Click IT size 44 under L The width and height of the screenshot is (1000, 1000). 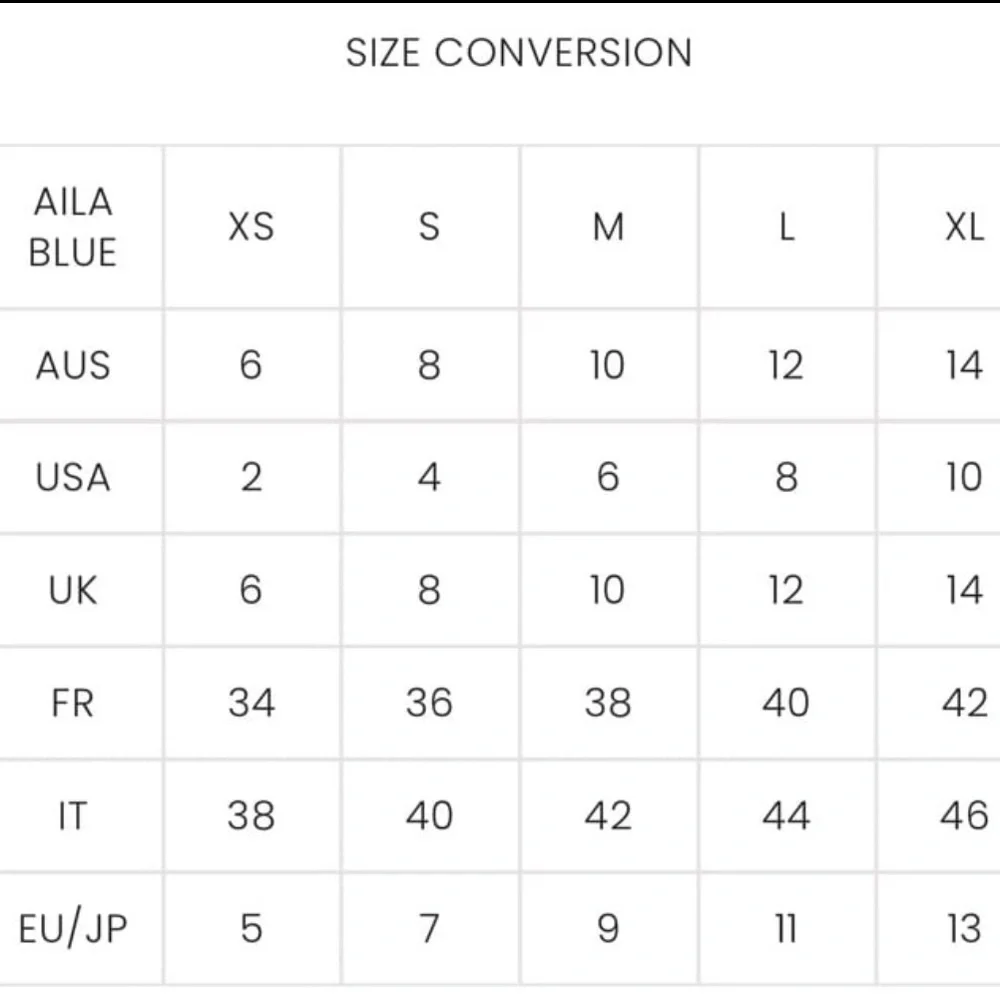tap(786, 817)
